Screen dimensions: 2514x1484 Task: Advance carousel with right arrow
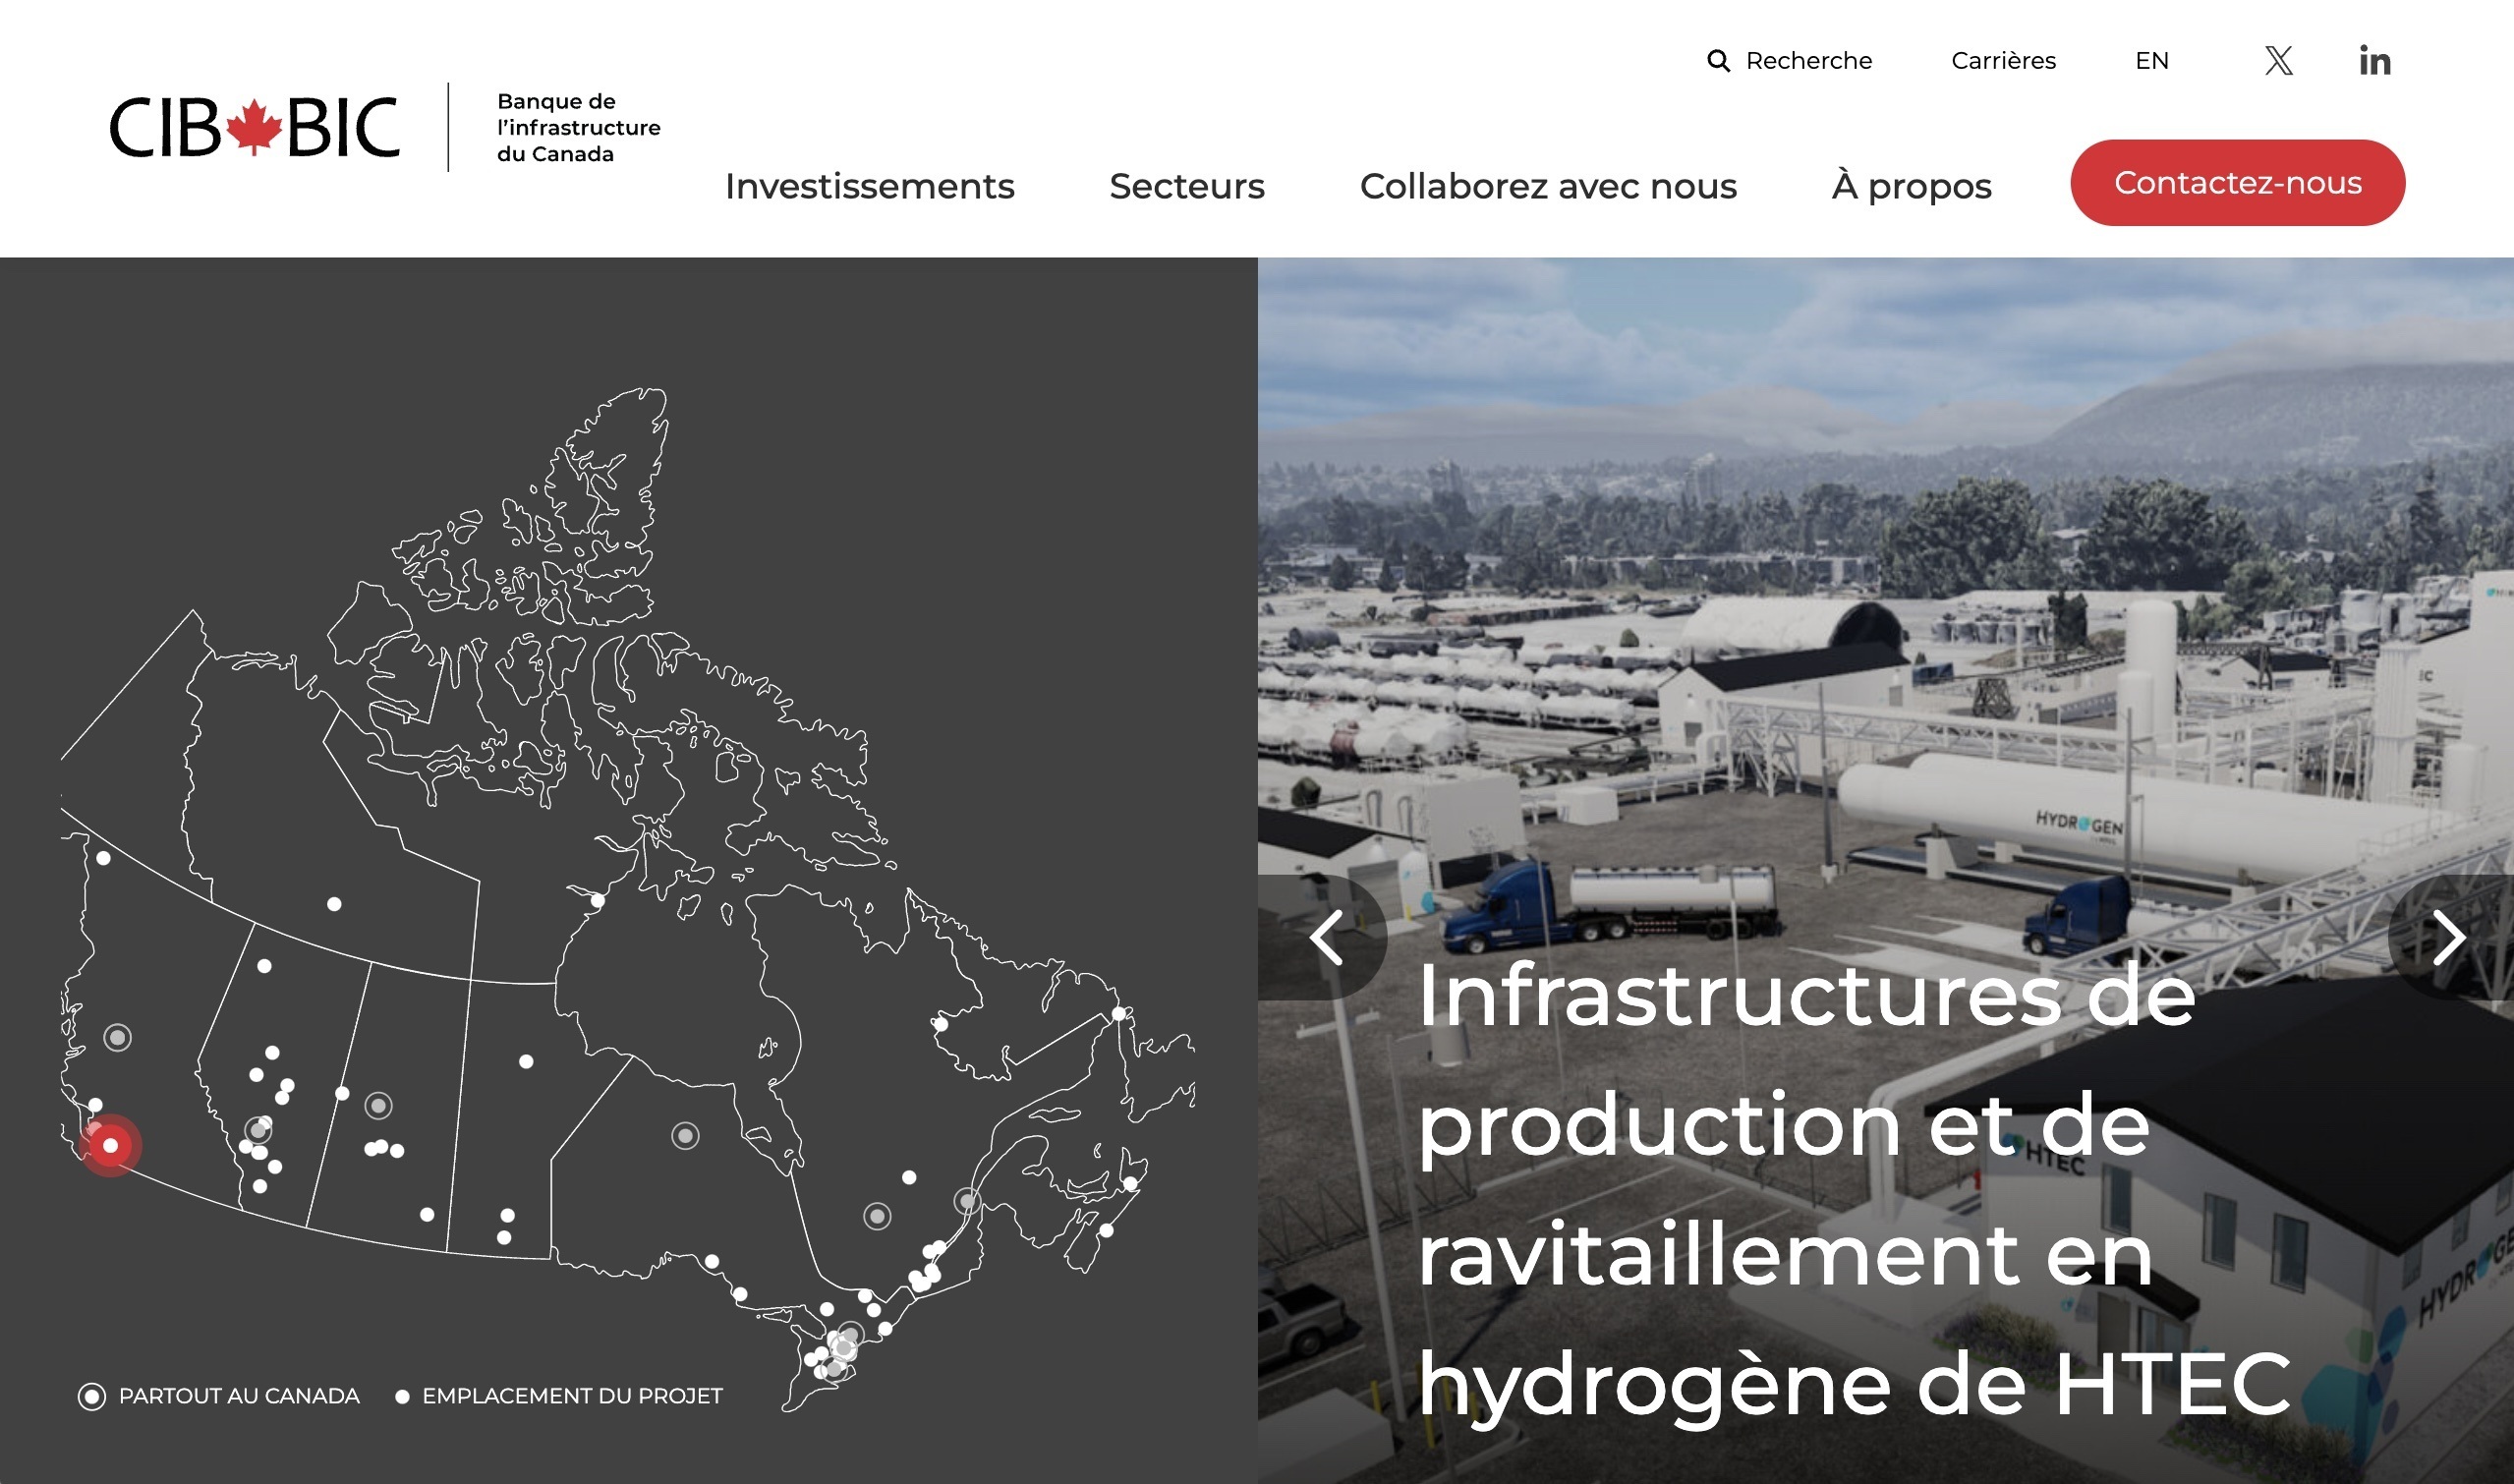click(x=2448, y=937)
